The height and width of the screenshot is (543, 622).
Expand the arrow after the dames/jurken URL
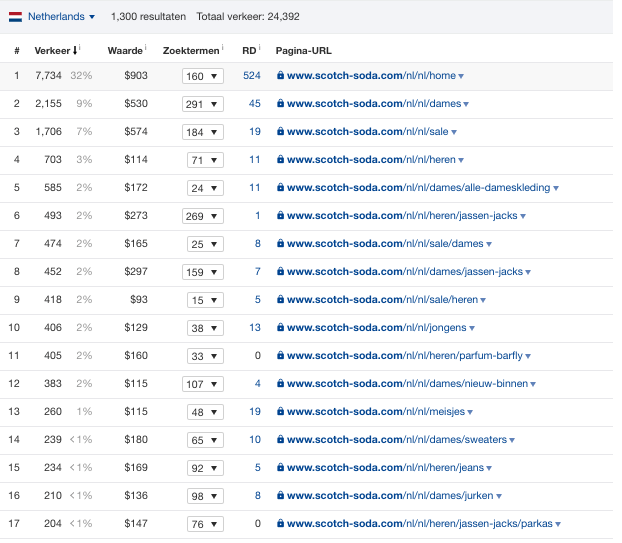[499, 496]
